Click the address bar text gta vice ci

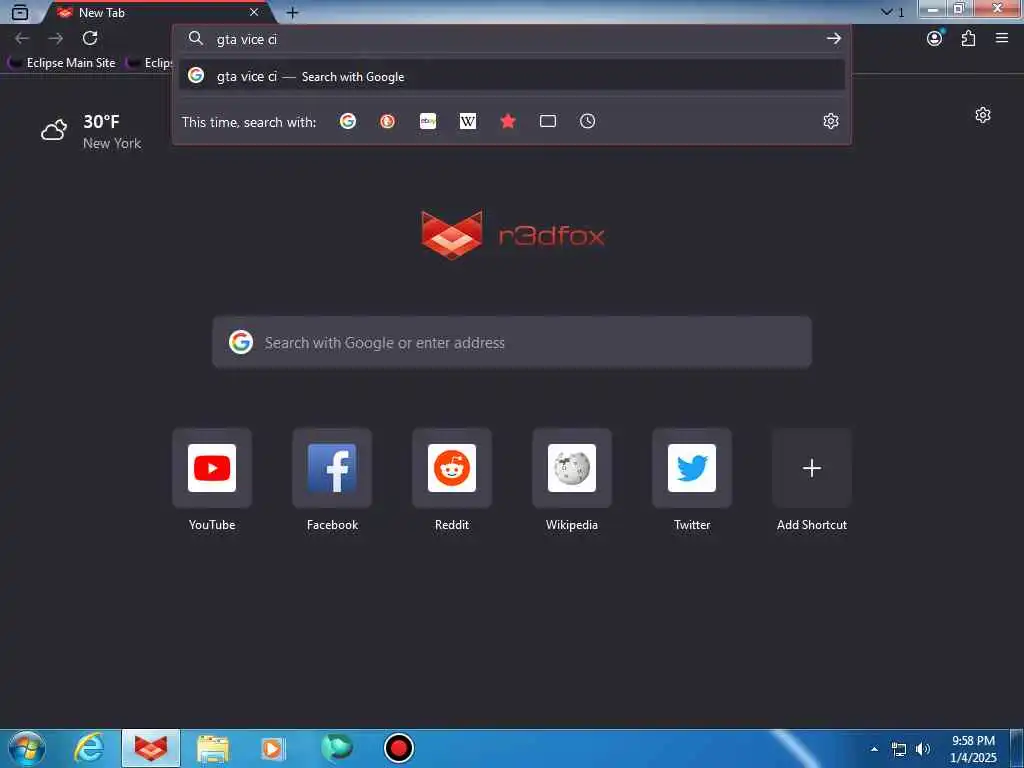pos(247,39)
